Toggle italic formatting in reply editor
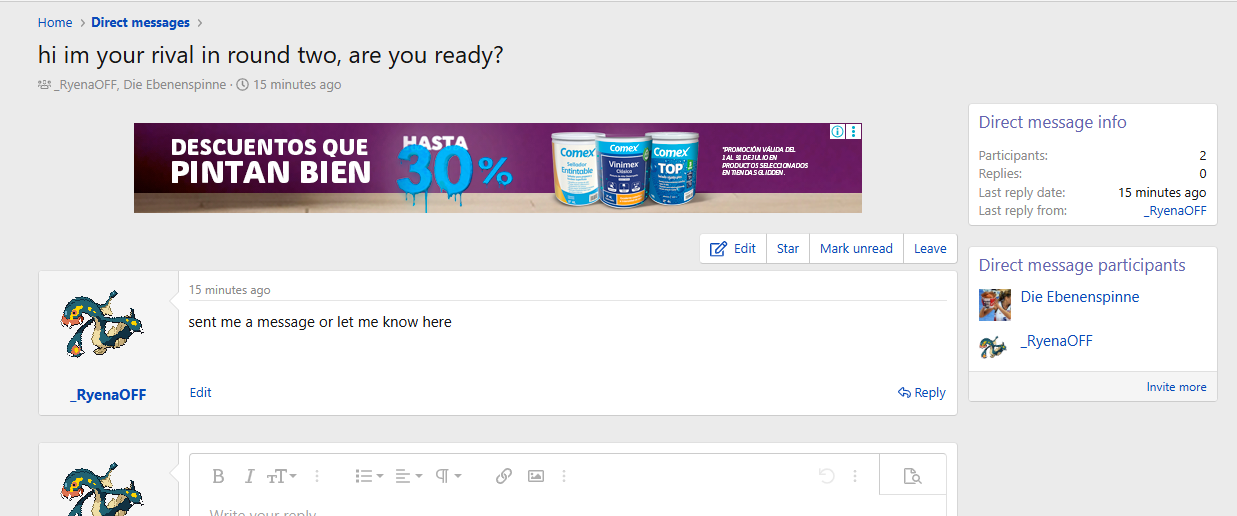 250,476
